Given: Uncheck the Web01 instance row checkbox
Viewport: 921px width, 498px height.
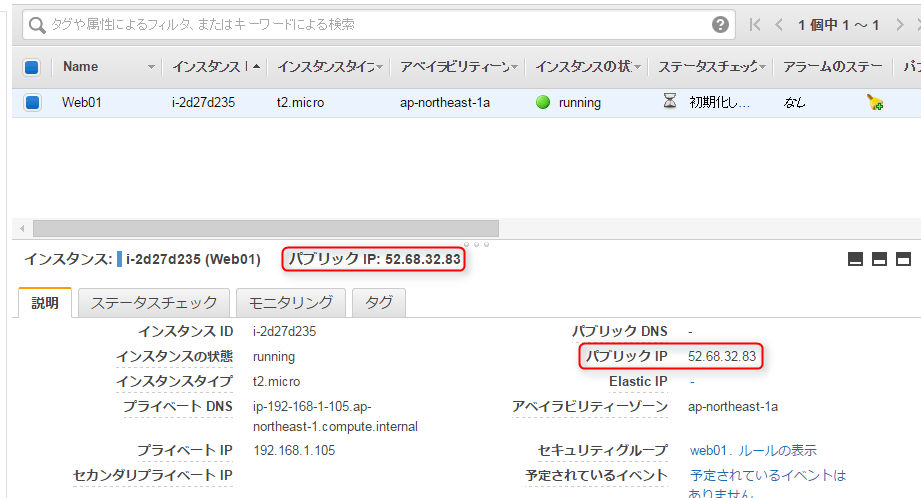Looking at the screenshot, I should coord(32,102).
